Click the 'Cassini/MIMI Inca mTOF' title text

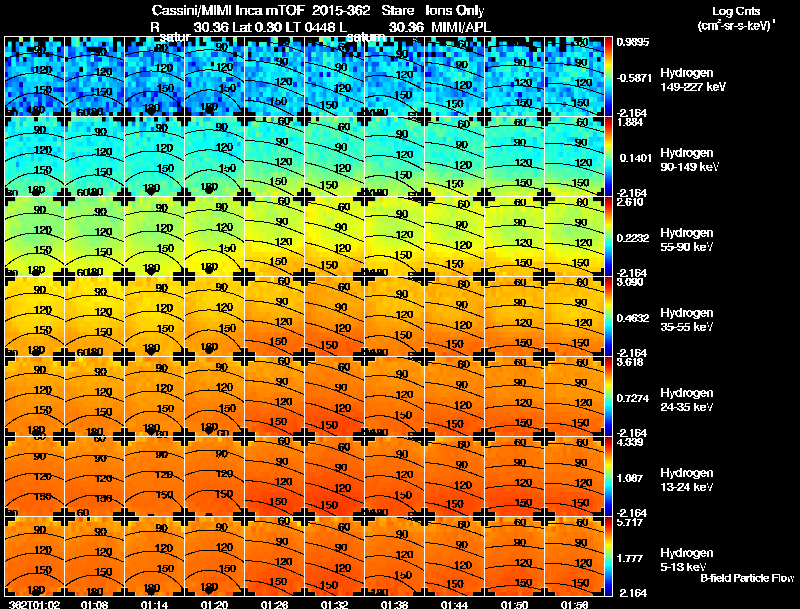228,11
